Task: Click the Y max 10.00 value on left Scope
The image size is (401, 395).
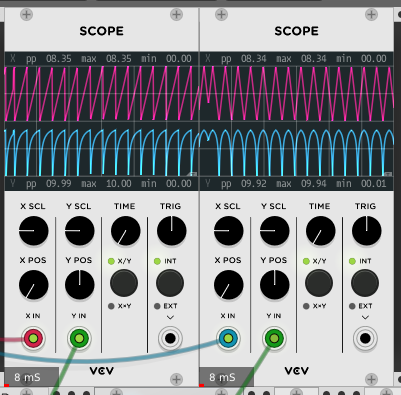Action: pyautogui.click(x=119, y=184)
